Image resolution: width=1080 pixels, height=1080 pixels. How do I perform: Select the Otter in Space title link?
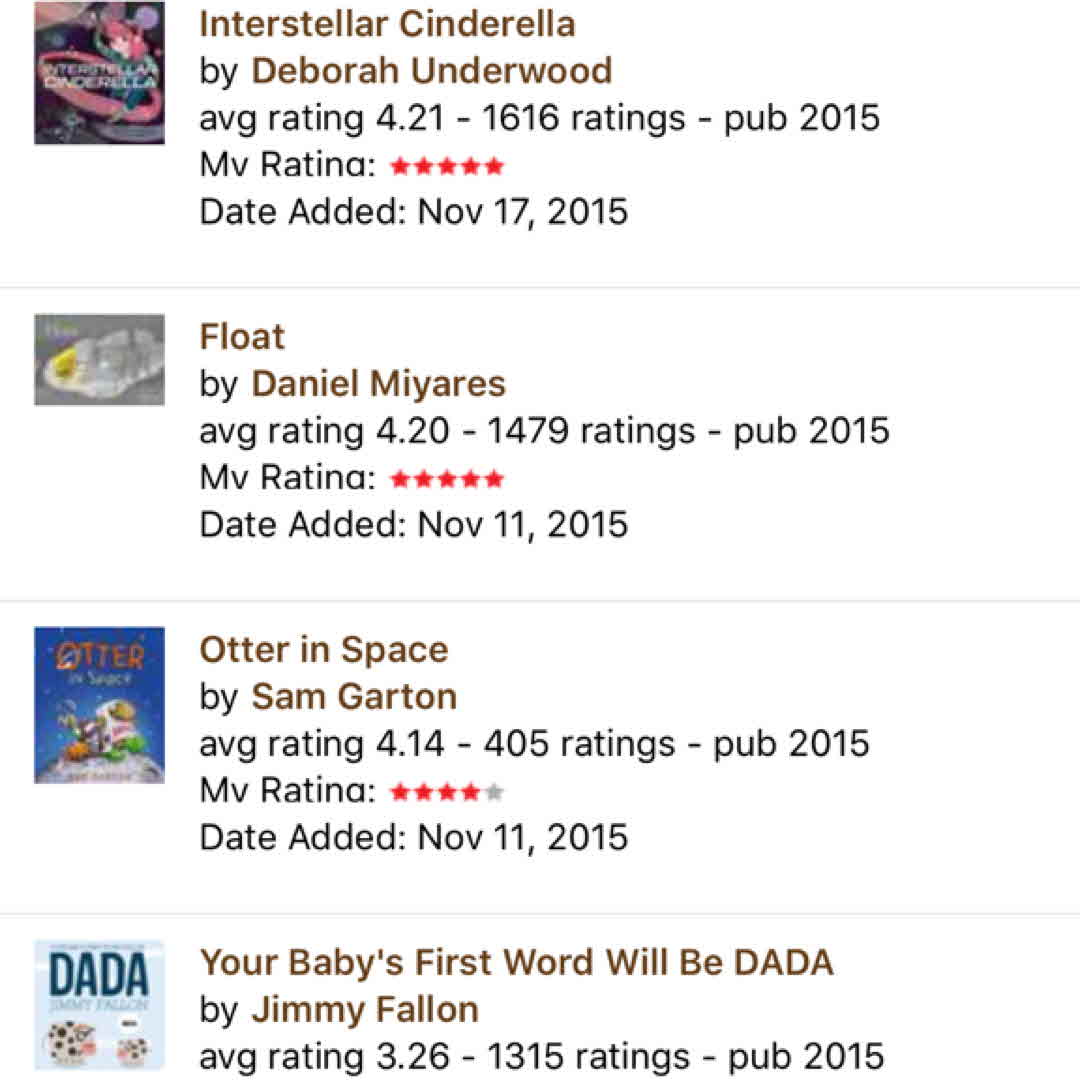(x=324, y=649)
